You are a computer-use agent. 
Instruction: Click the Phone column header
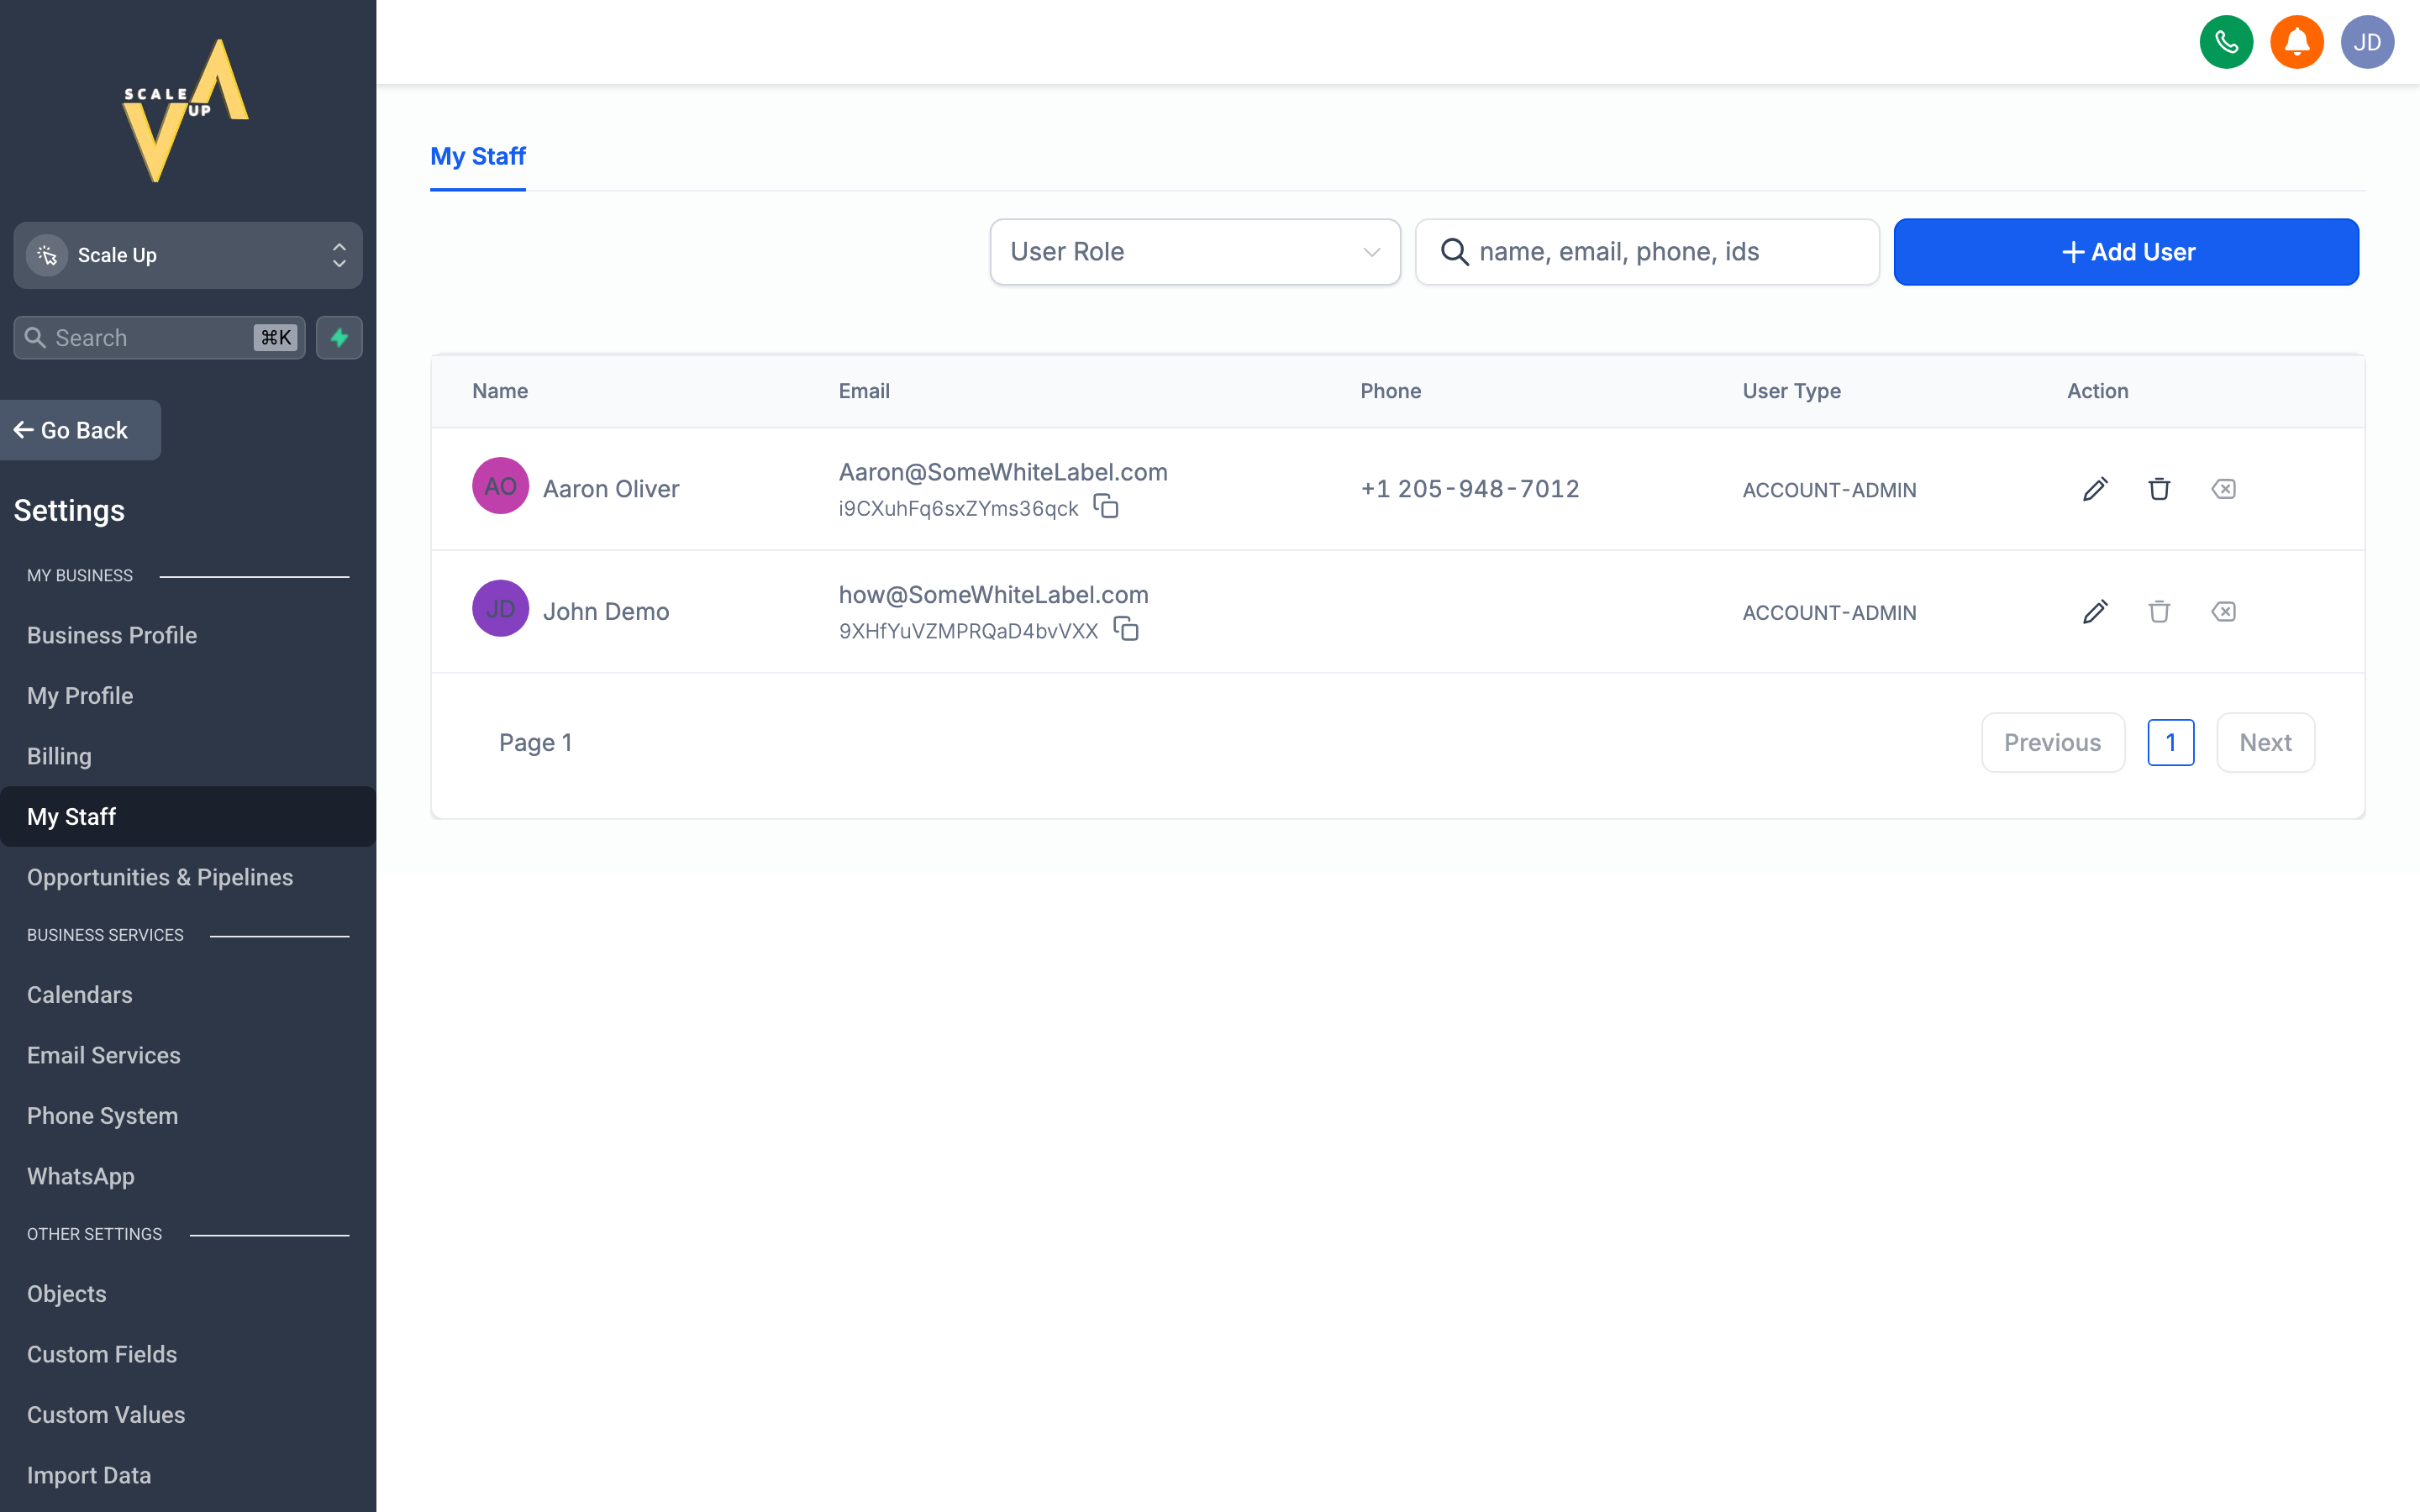click(1390, 391)
